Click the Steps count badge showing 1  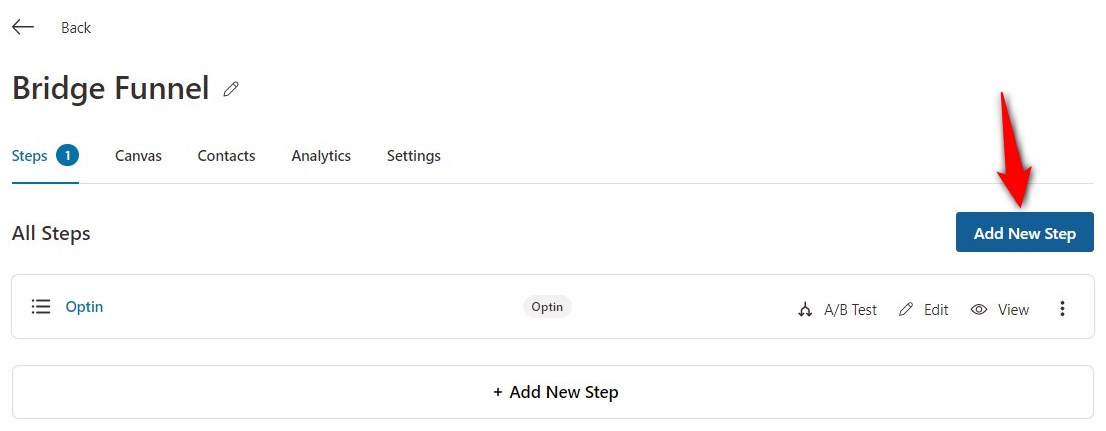tap(68, 155)
